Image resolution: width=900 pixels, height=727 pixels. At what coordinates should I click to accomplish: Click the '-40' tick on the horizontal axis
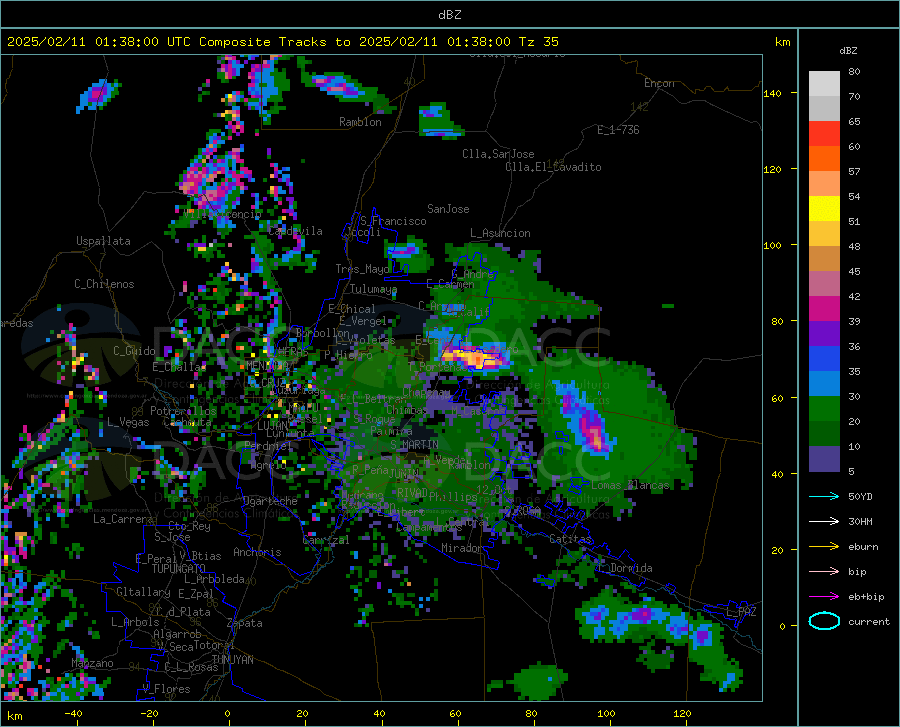pyautogui.click(x=73, y=713)
